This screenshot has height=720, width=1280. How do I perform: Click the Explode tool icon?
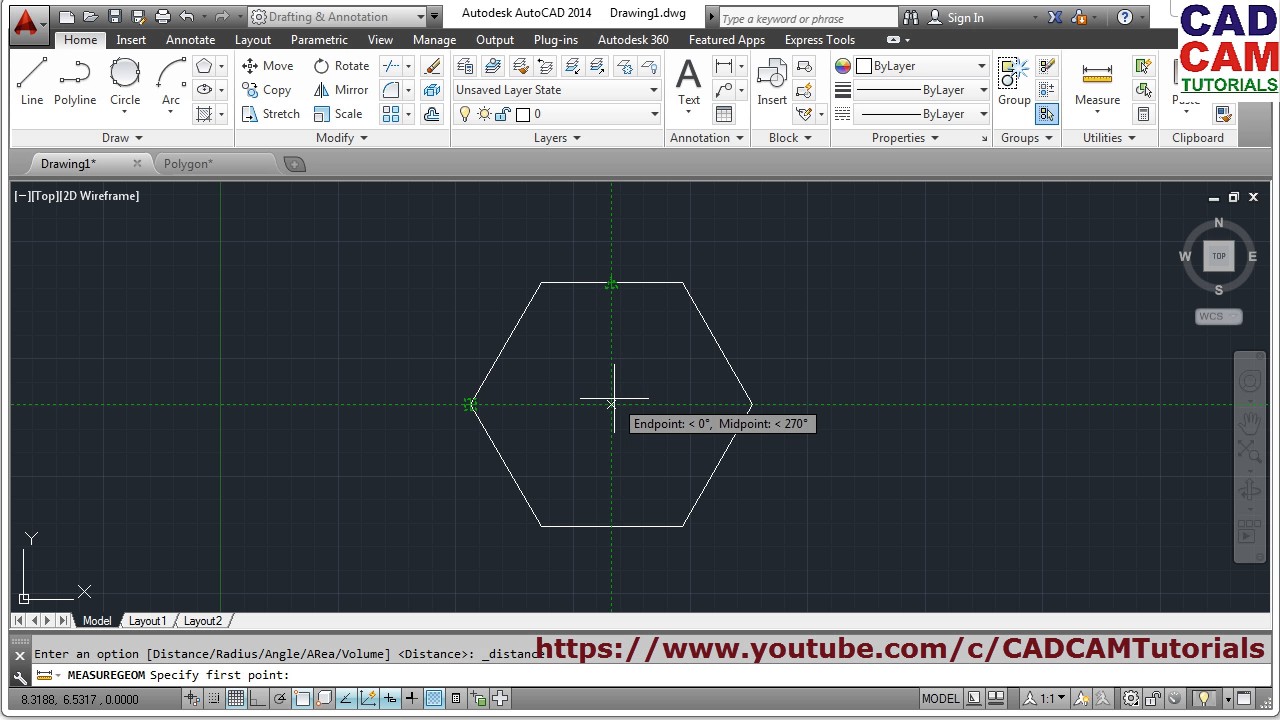(x=432, y=90)
